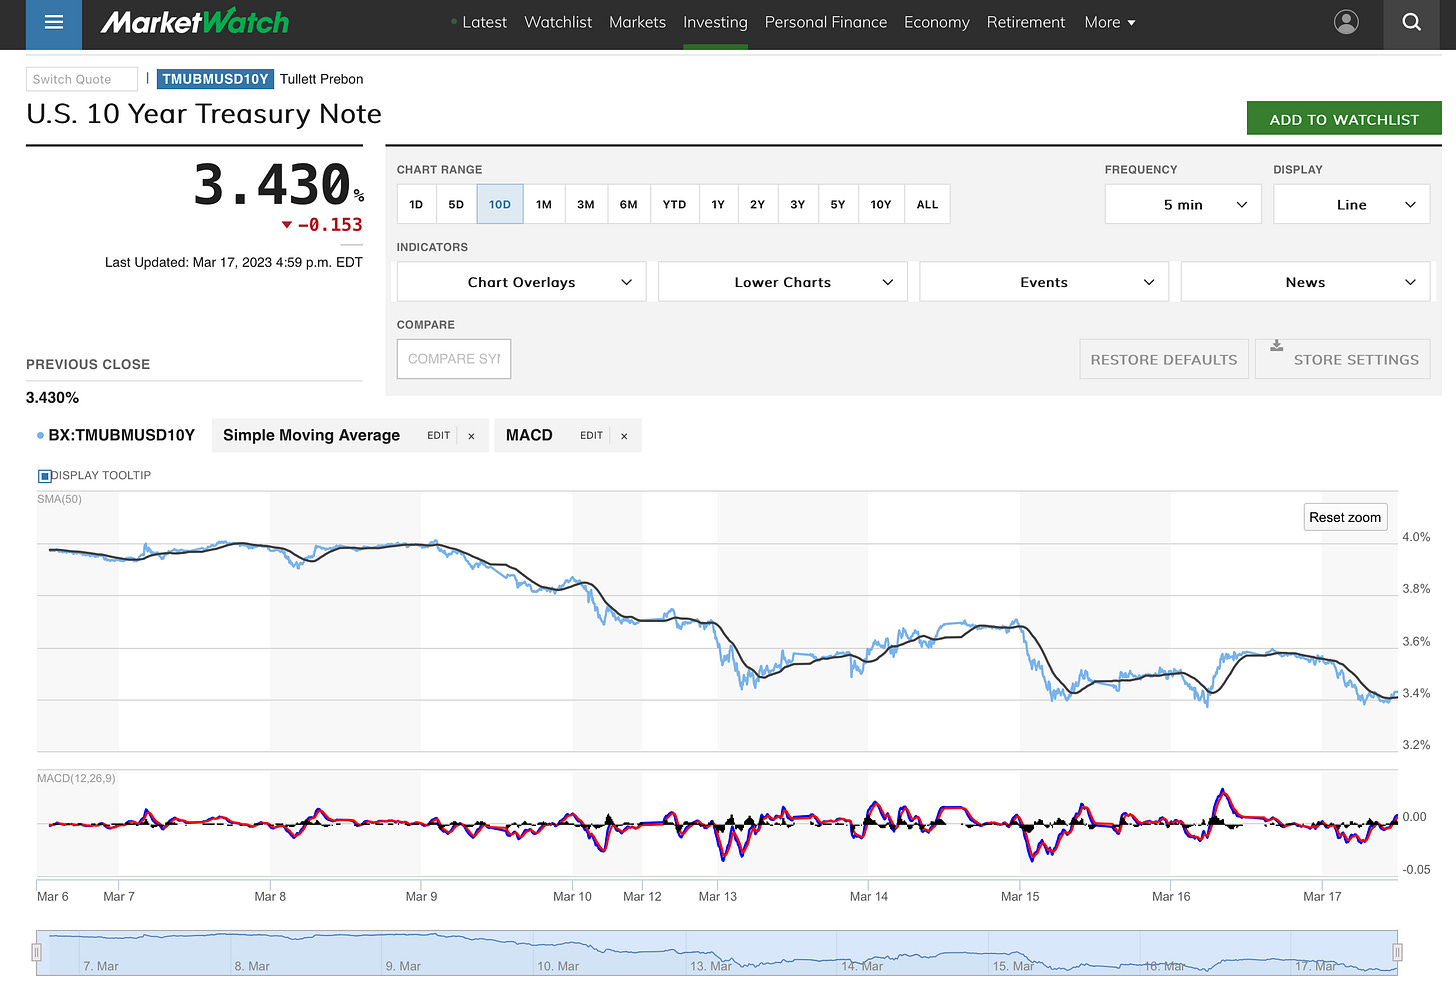Click the Restore Defaults button

(x=1164, y=360)
